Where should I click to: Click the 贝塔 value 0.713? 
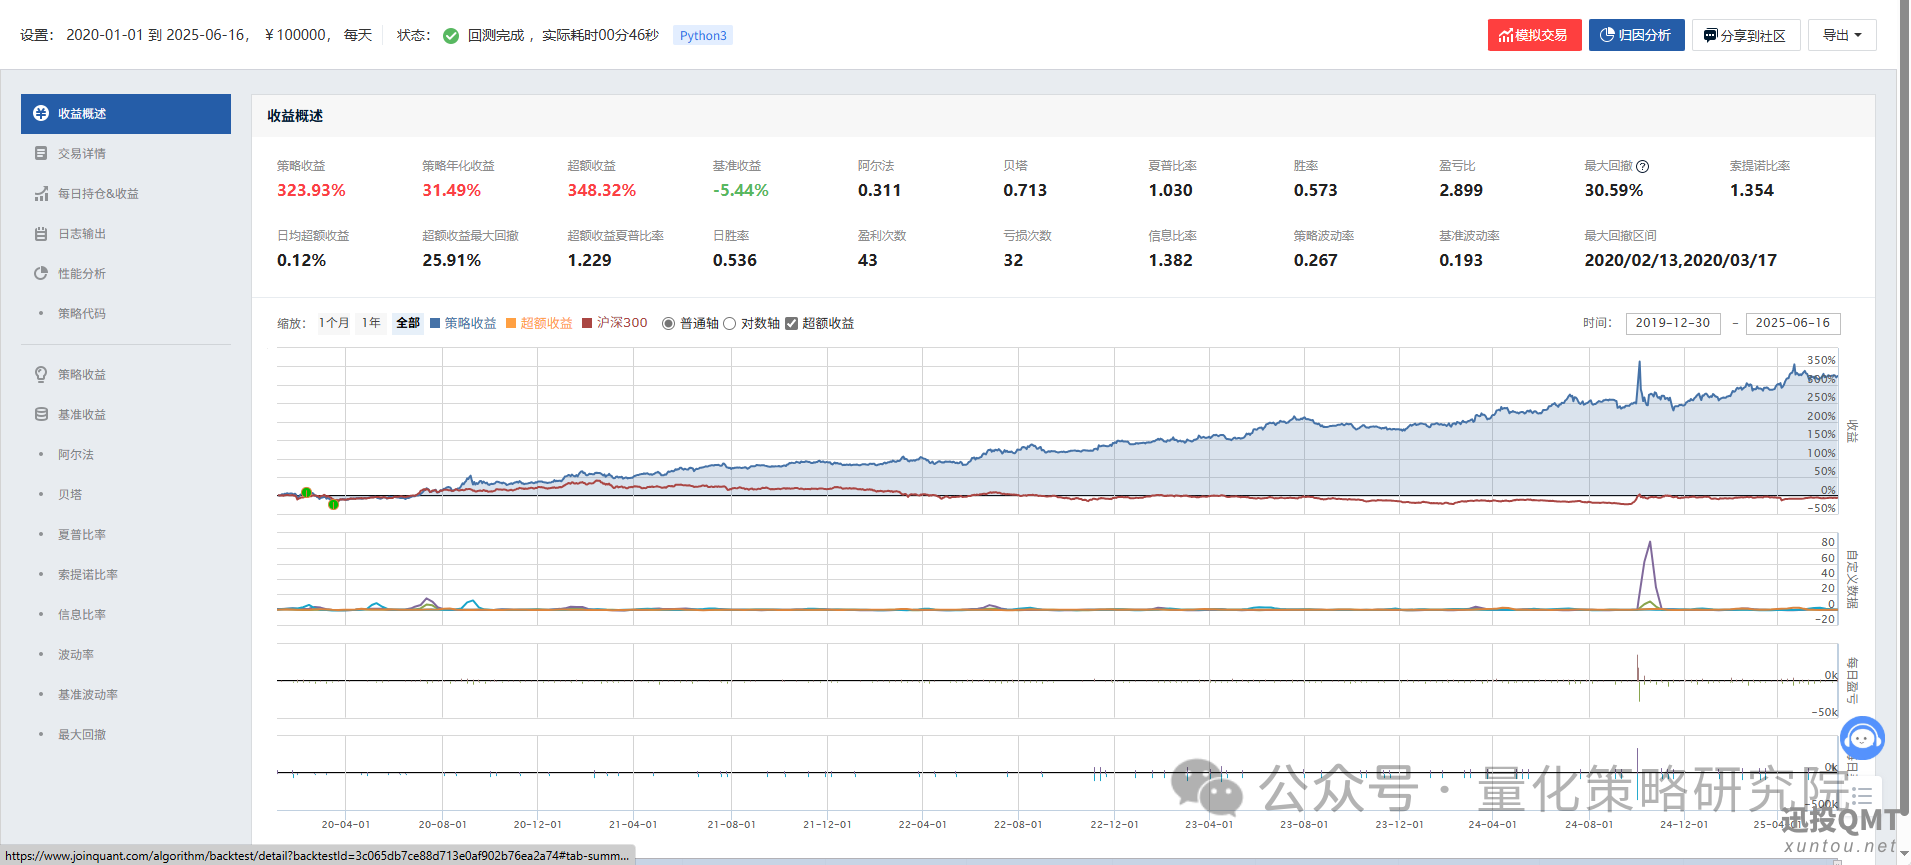pyautogui.click(x=1025, y=190)
